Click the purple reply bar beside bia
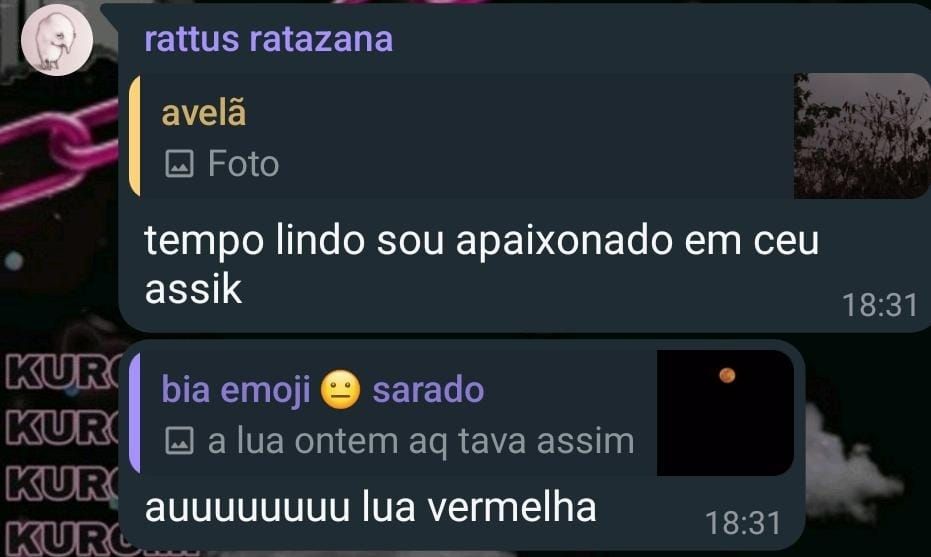The height and width of the screenshot is (557, 931). [x=135, y=413]
